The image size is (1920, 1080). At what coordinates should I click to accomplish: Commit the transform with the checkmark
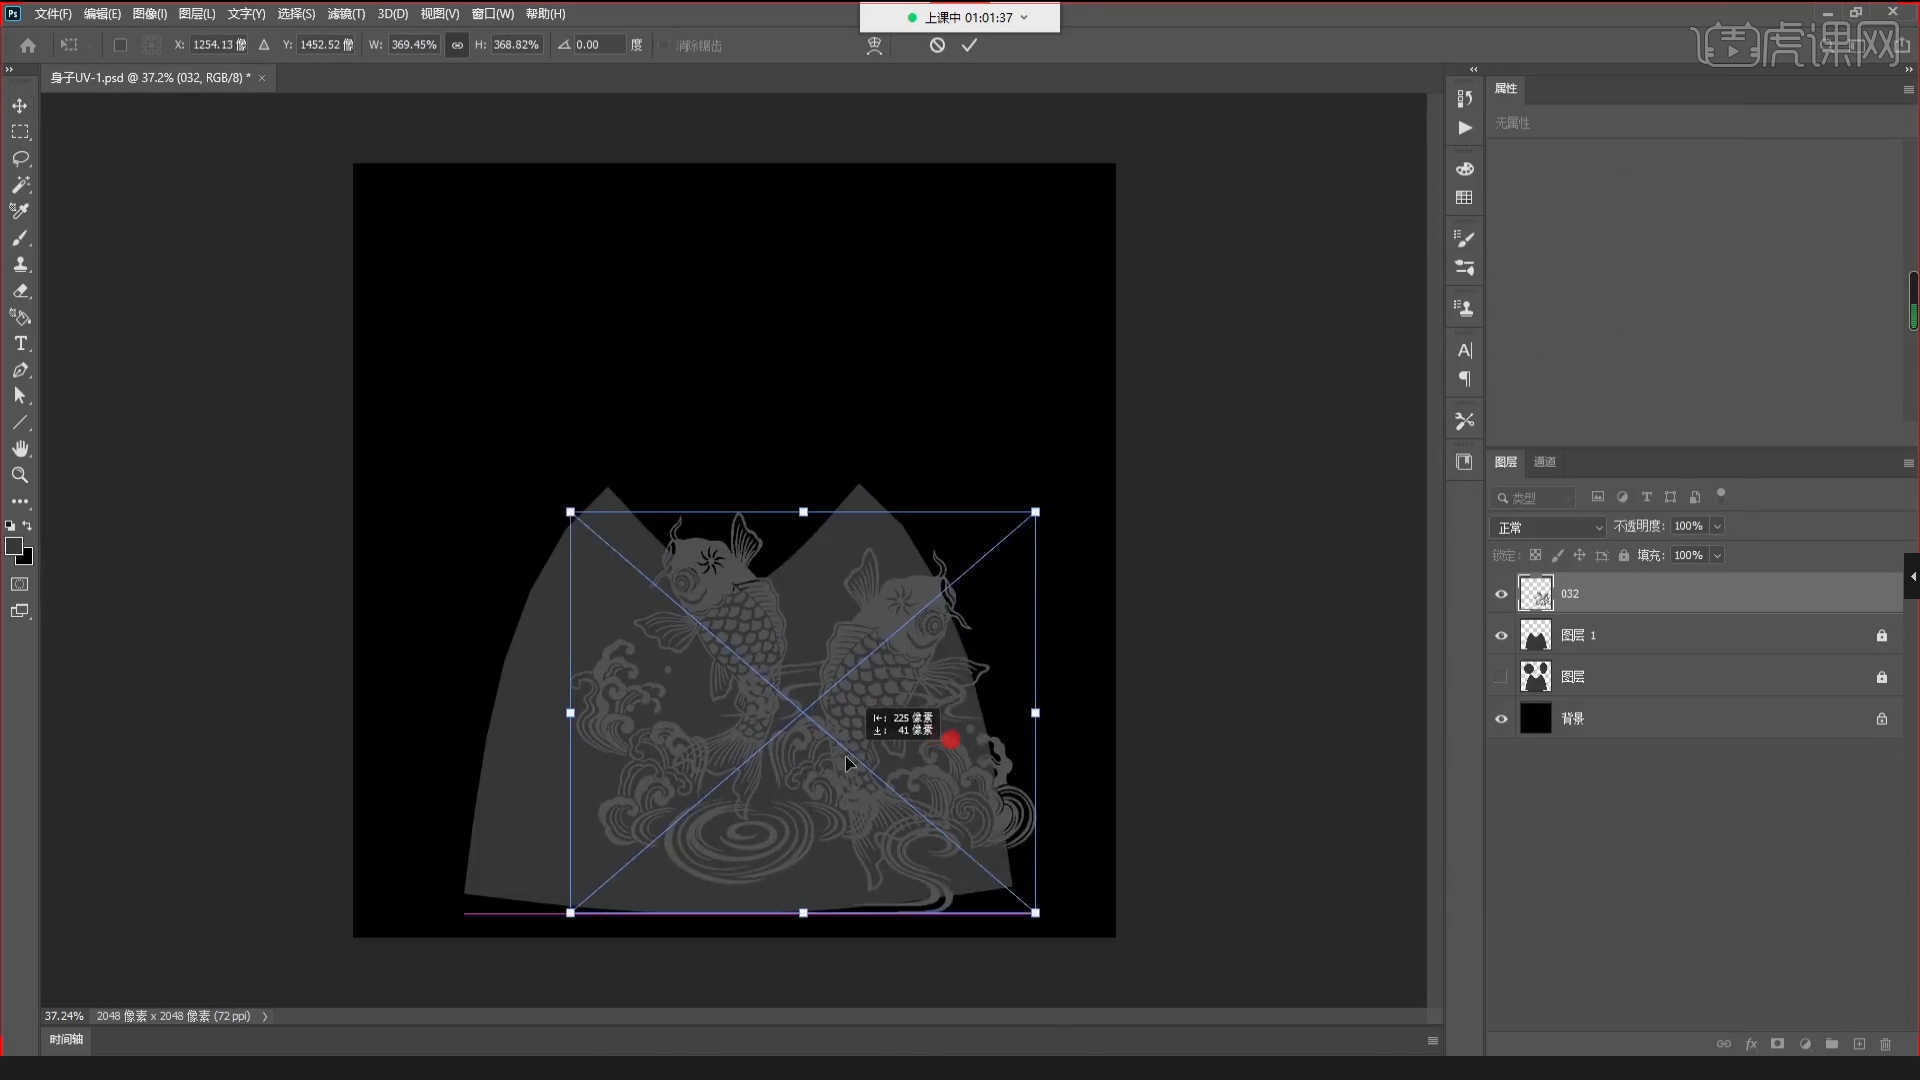tap(969, 45)
